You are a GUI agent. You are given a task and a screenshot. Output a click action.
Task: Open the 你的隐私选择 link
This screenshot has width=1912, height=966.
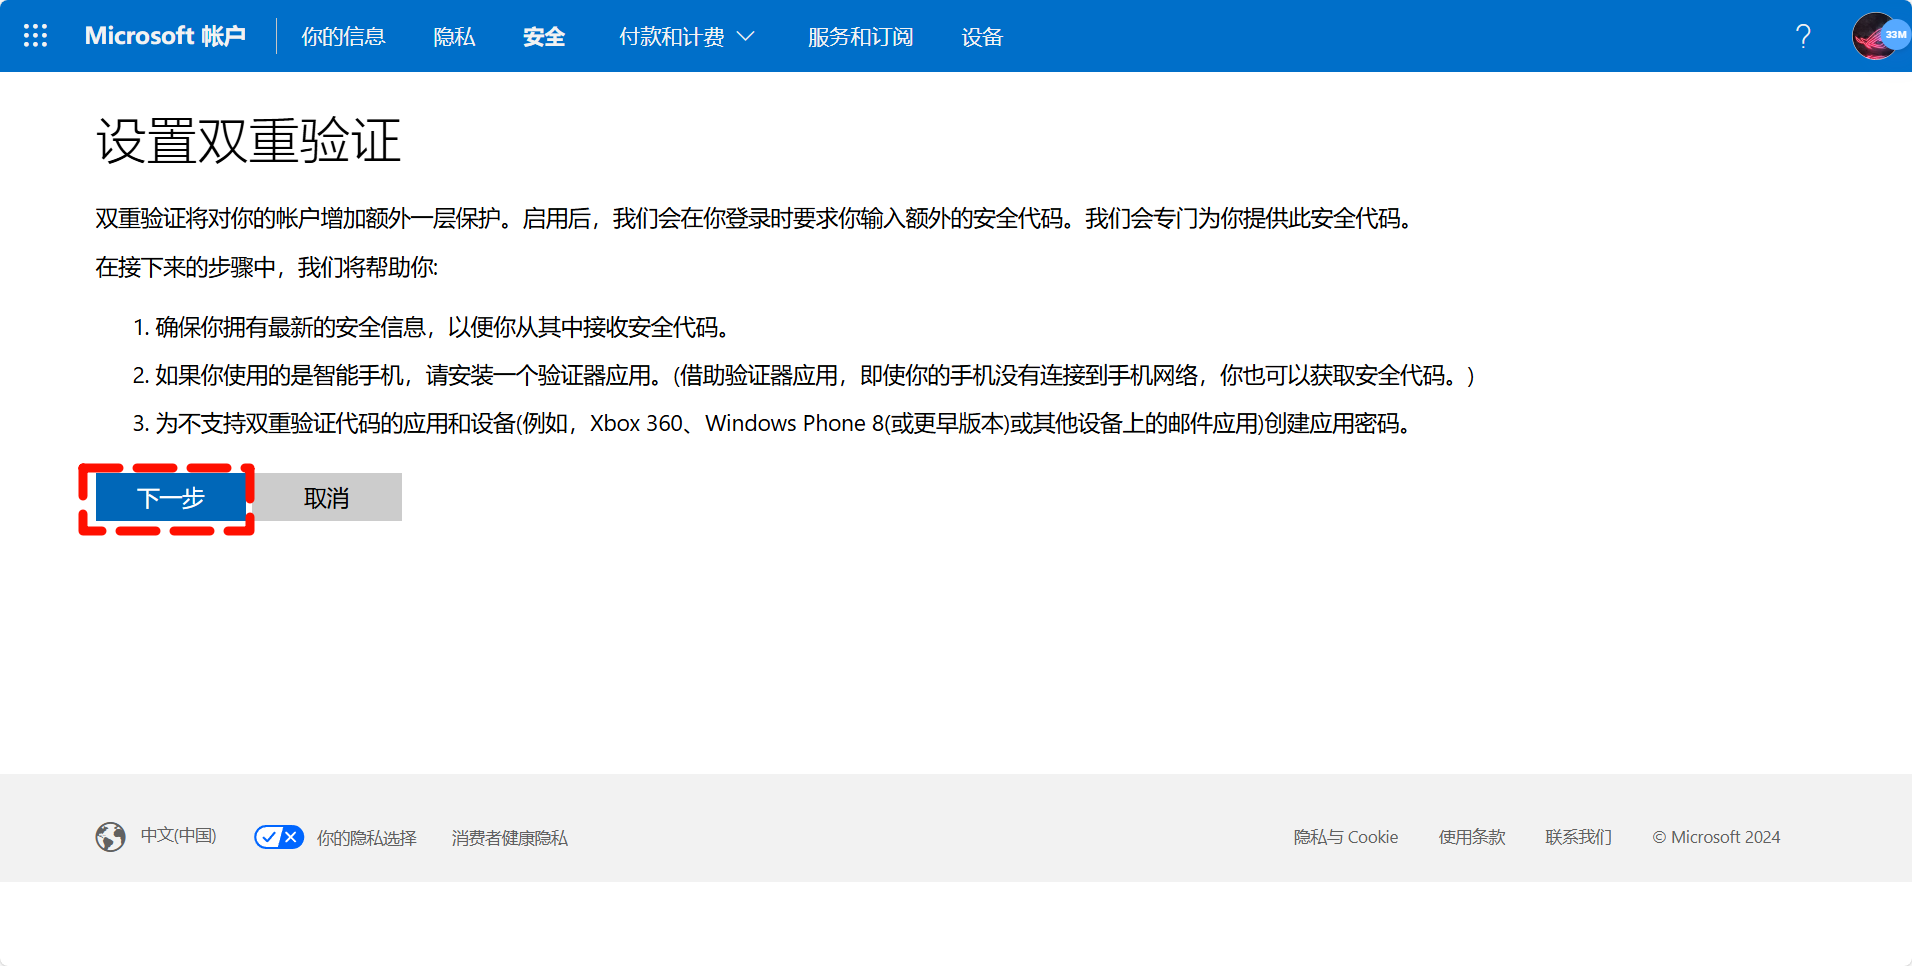pyautogui.click(x=366, y=838)
